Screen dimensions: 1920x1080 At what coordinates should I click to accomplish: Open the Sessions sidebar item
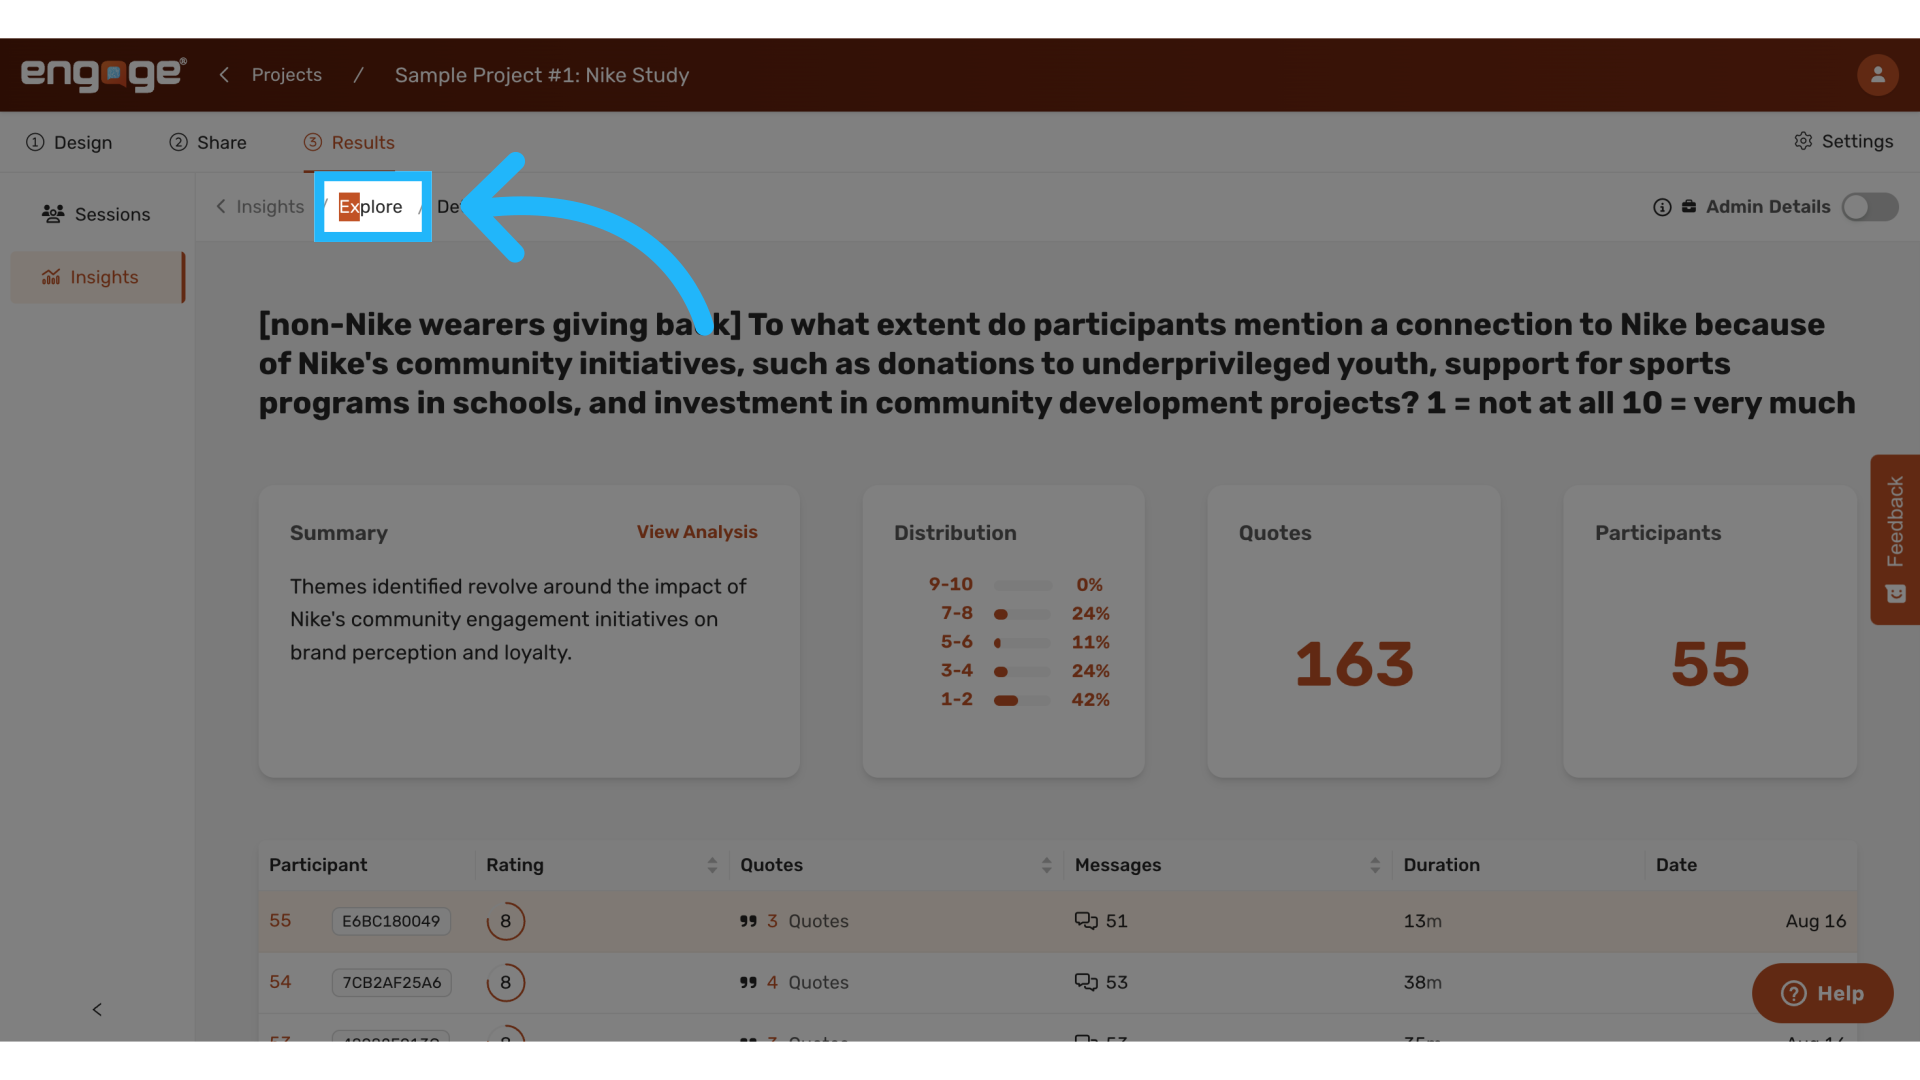pos(96,214)
